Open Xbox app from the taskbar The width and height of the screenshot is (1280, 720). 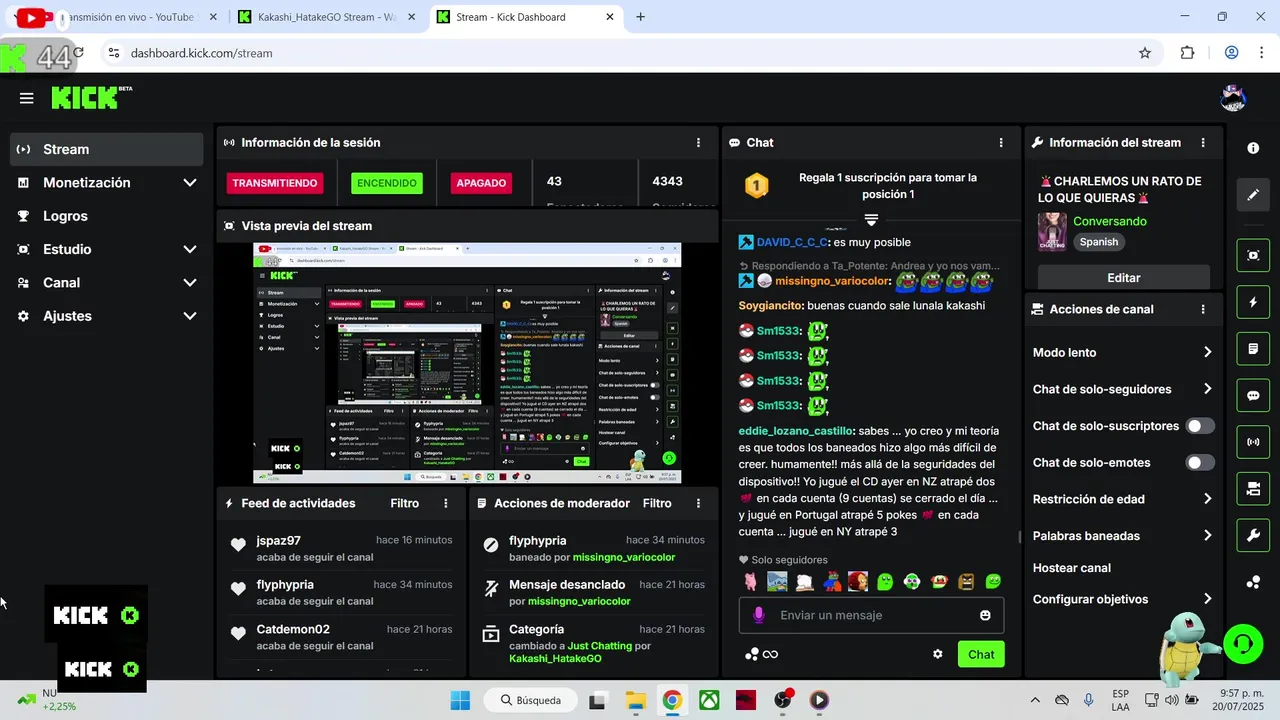coord(709,700)
